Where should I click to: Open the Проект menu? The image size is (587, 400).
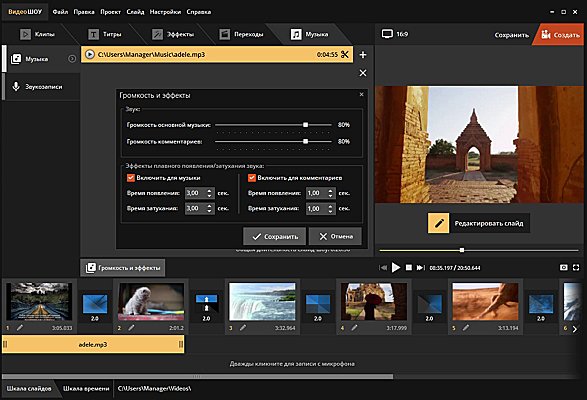click(x=110, y=12)
